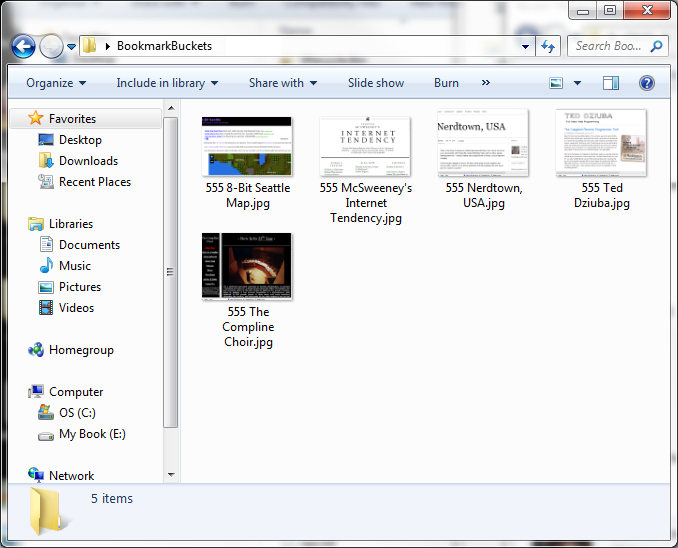This screenshot has height=548, width=678.
Task: Click the OS (C:) drive icon
Action: click(46, 412)
